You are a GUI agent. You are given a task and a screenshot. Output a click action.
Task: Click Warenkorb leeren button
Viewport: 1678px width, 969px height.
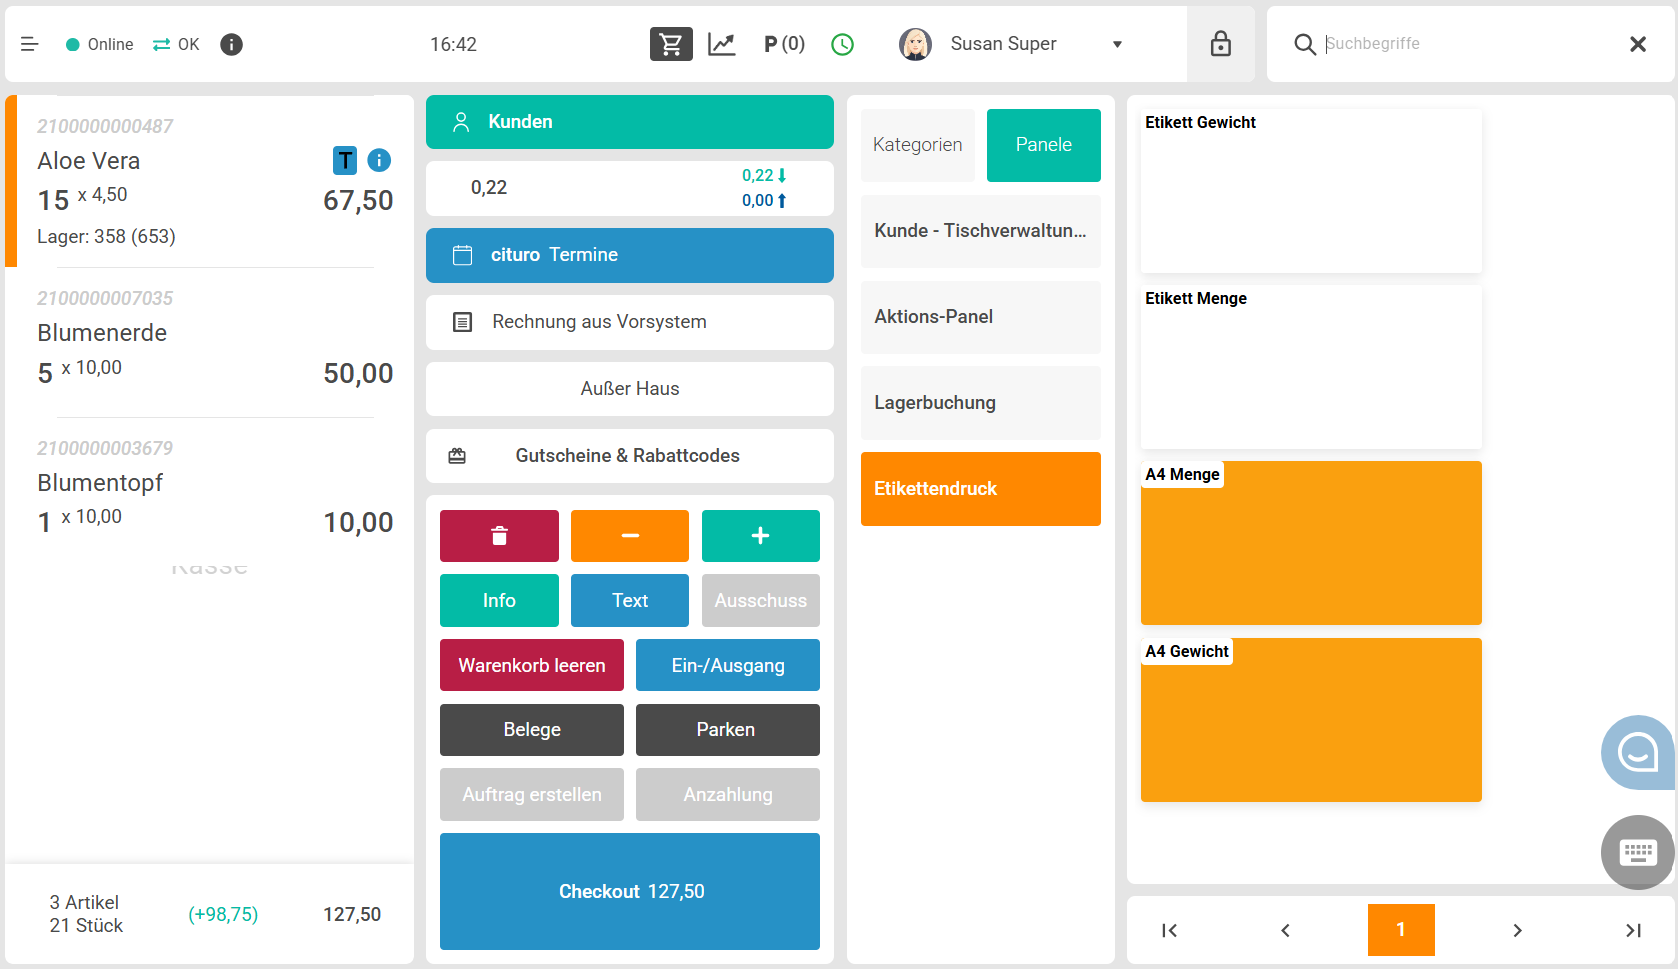coord(531,665)
